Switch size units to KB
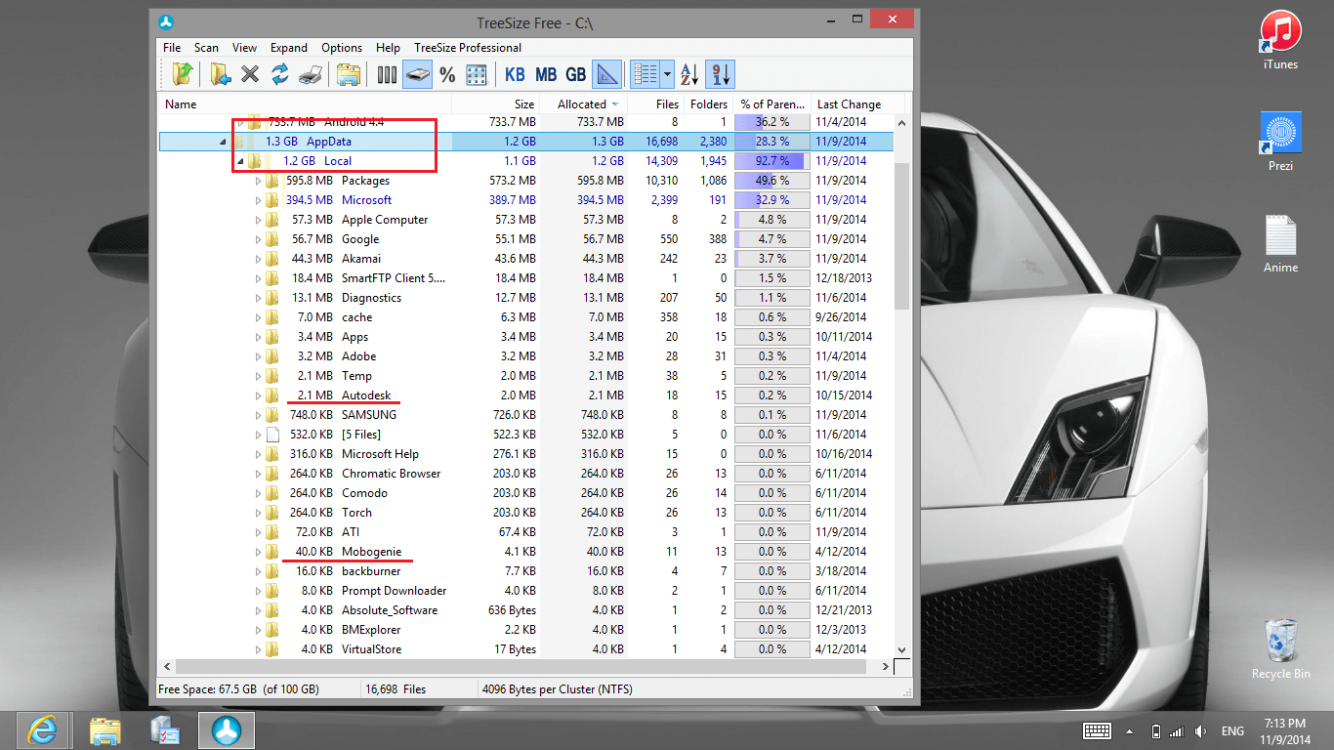Screen dimensions: 1334x750 coord(515,74)
